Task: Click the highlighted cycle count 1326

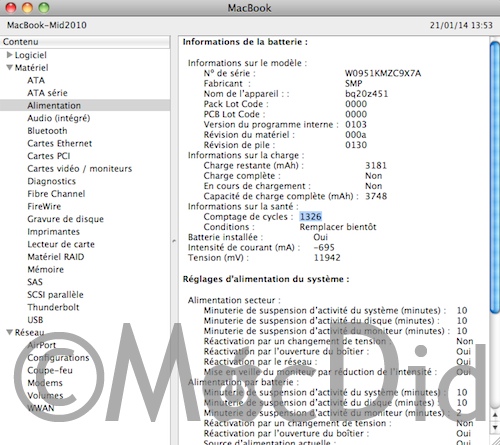Action: coord(310,217)
